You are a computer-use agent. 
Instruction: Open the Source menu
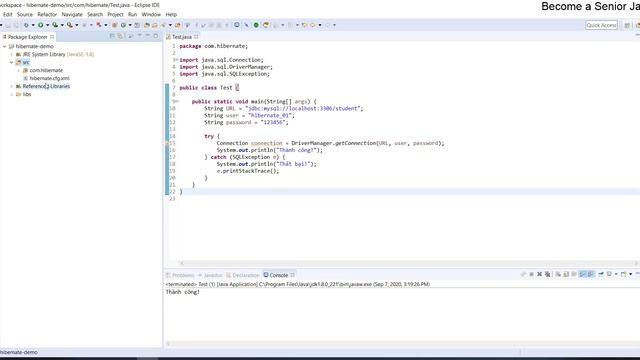(x=24, y=14)
